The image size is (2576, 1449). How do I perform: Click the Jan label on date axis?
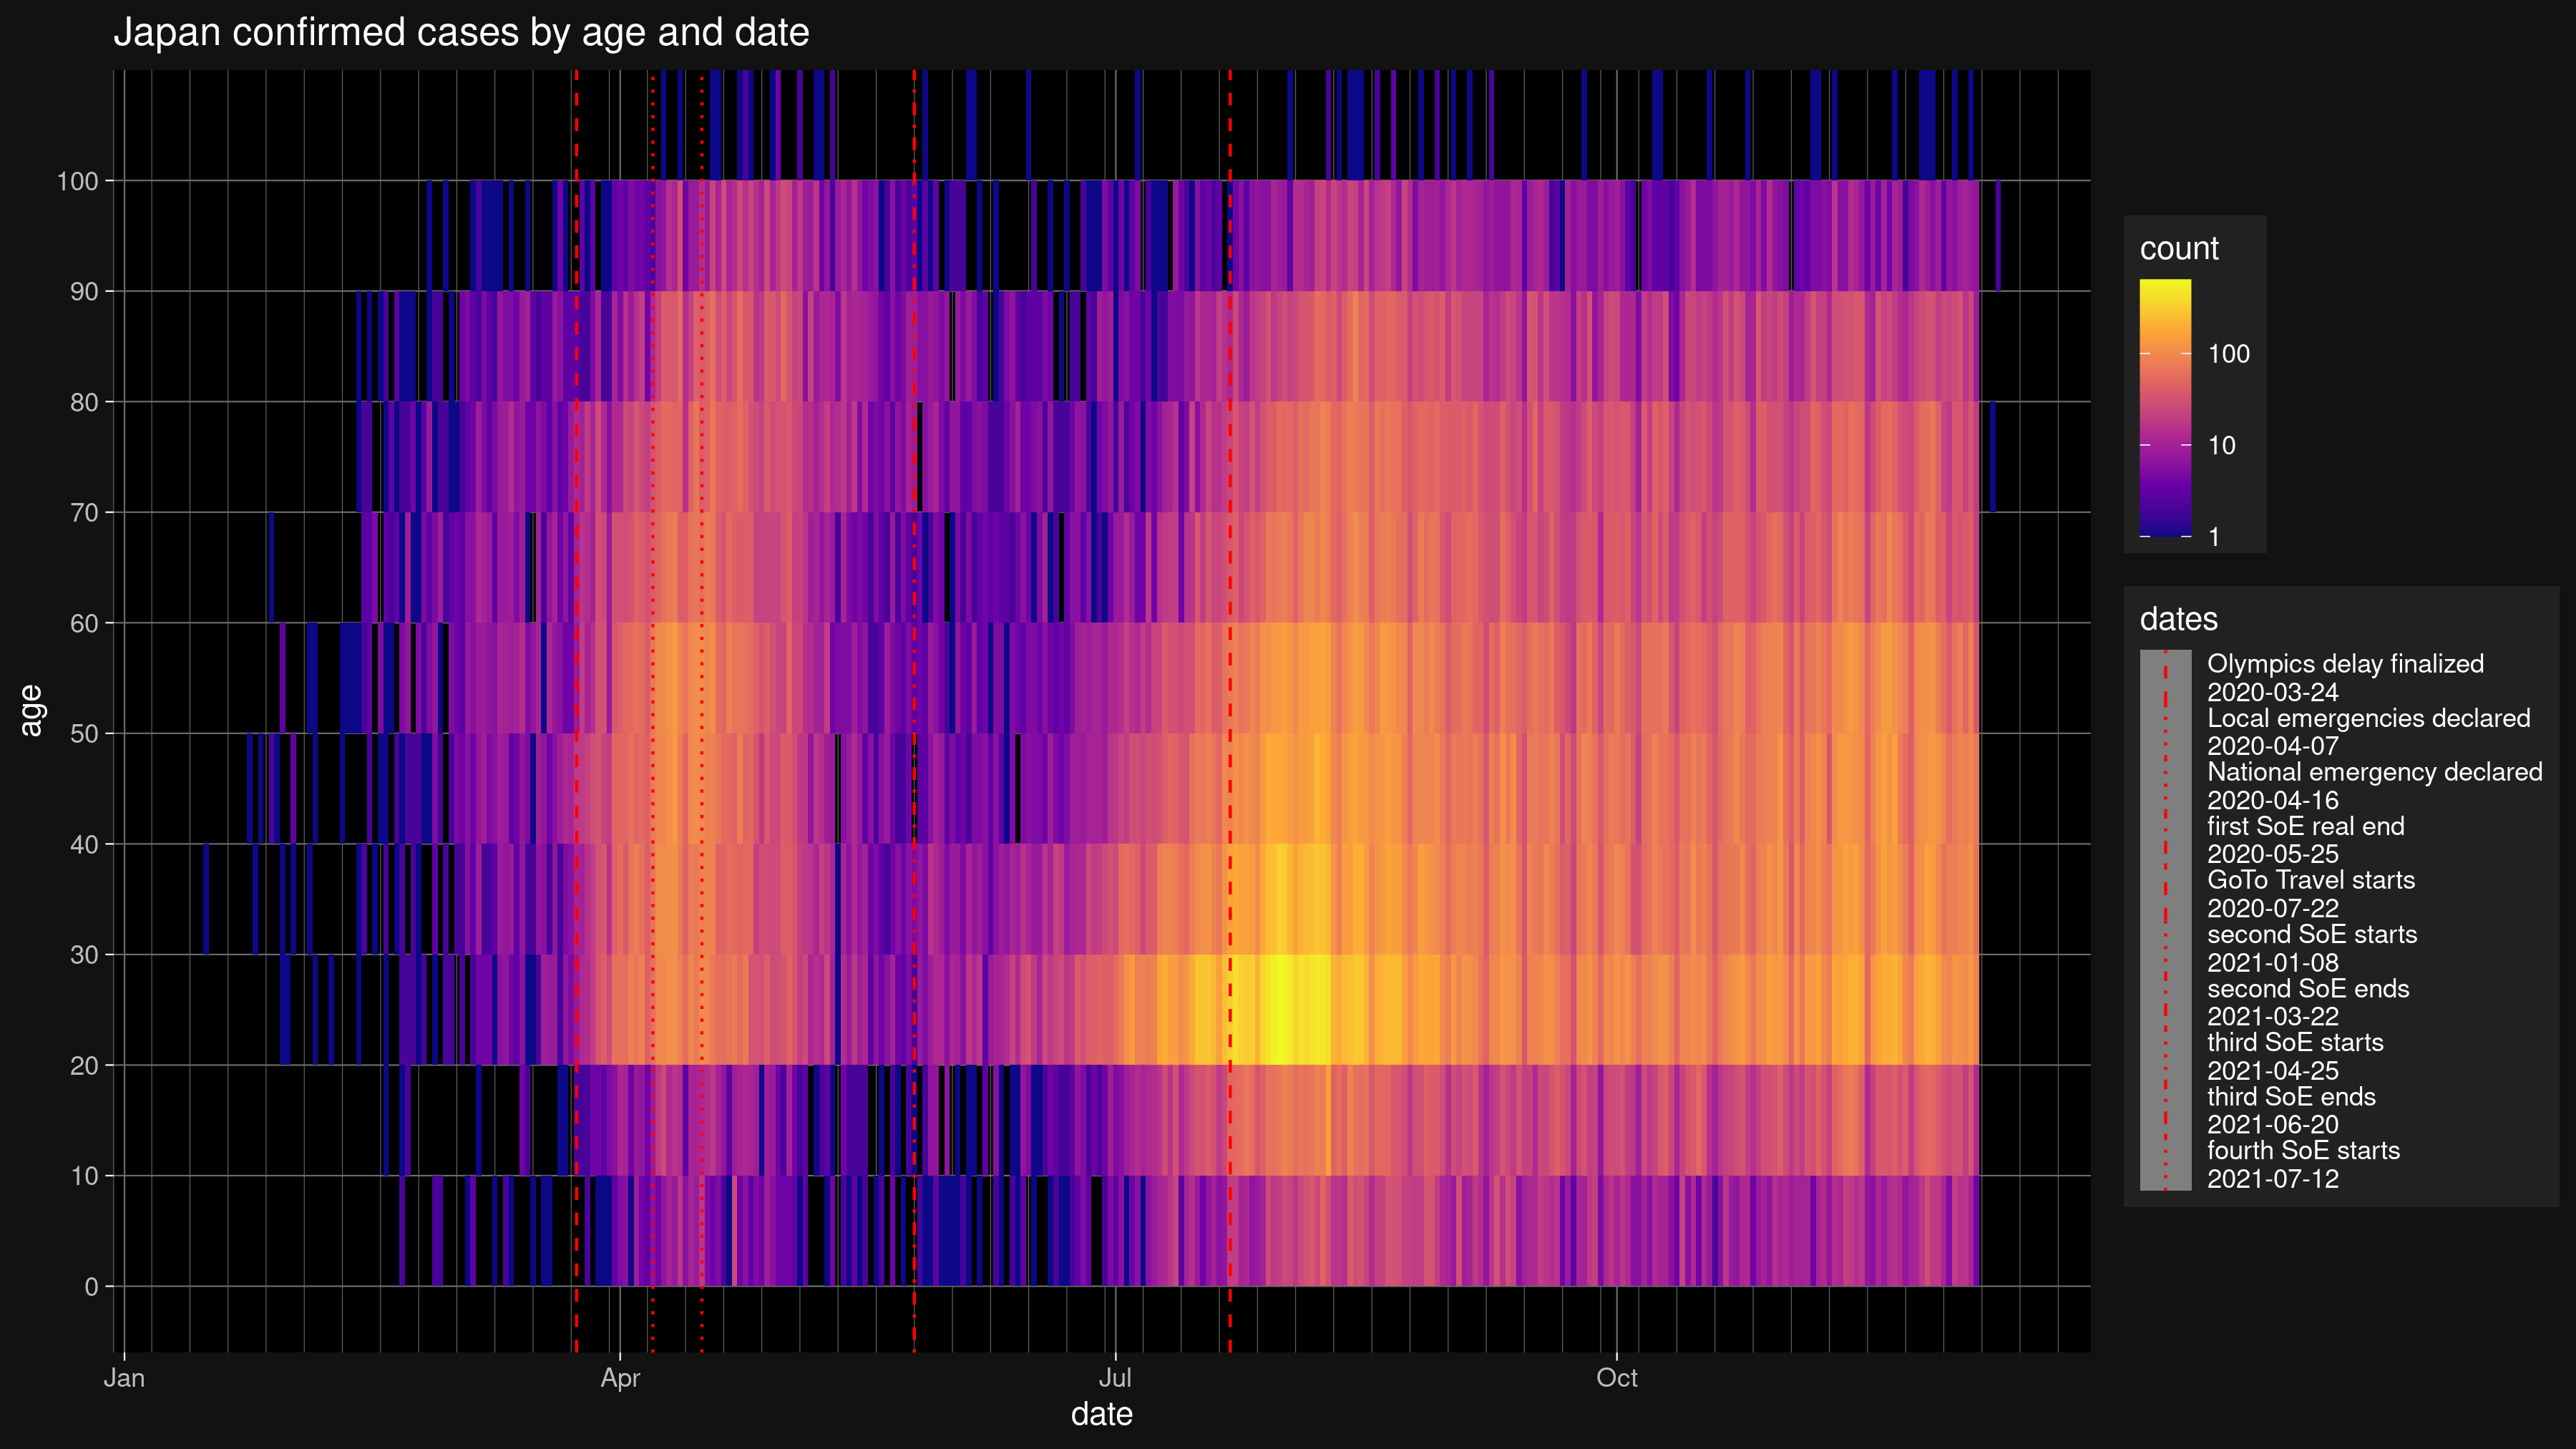pos(124,1378)
